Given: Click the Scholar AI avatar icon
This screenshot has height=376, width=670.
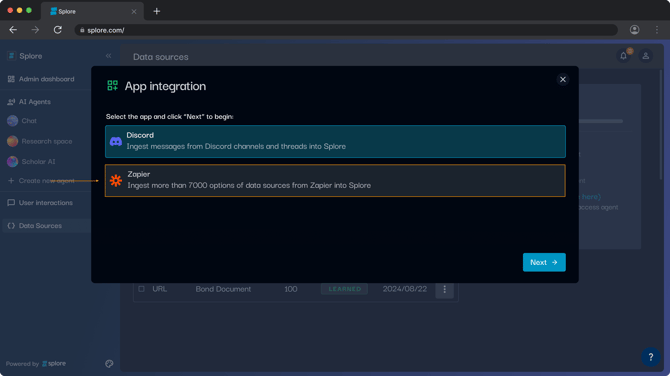Looking at the screenshot, I should (x=12, y=162).
